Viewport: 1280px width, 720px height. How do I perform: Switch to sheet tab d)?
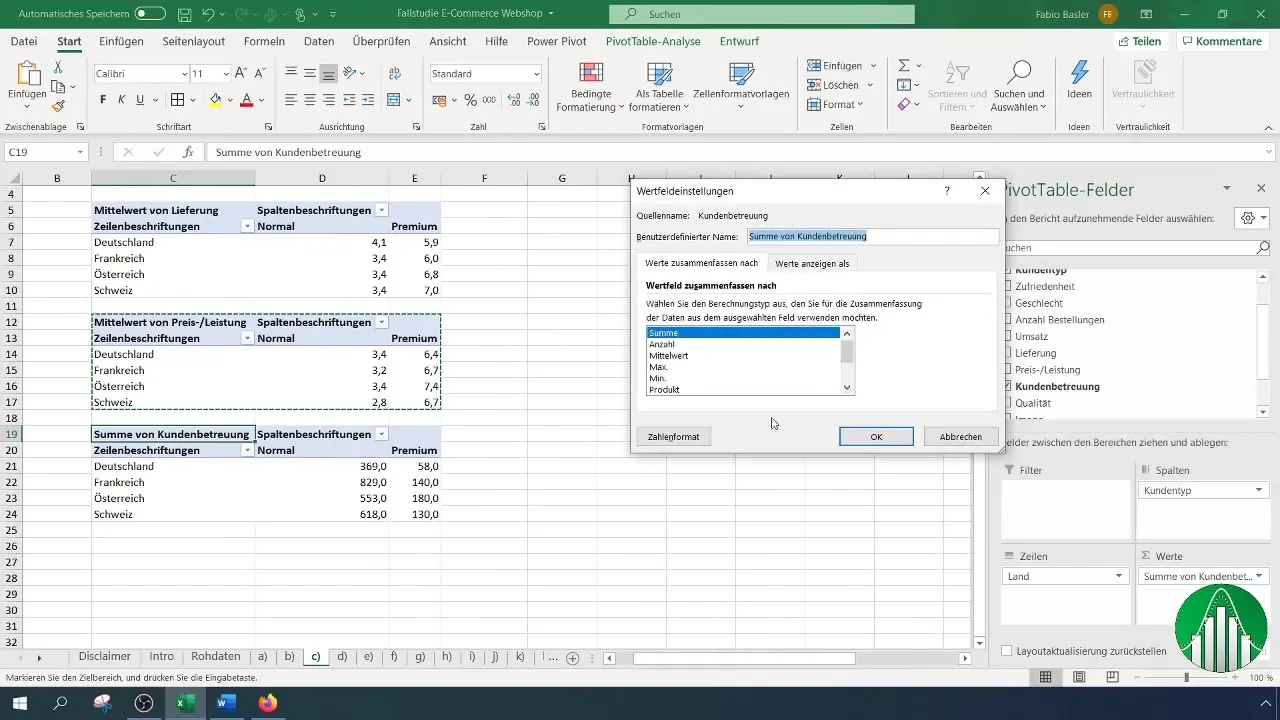(x=342, y=657)
